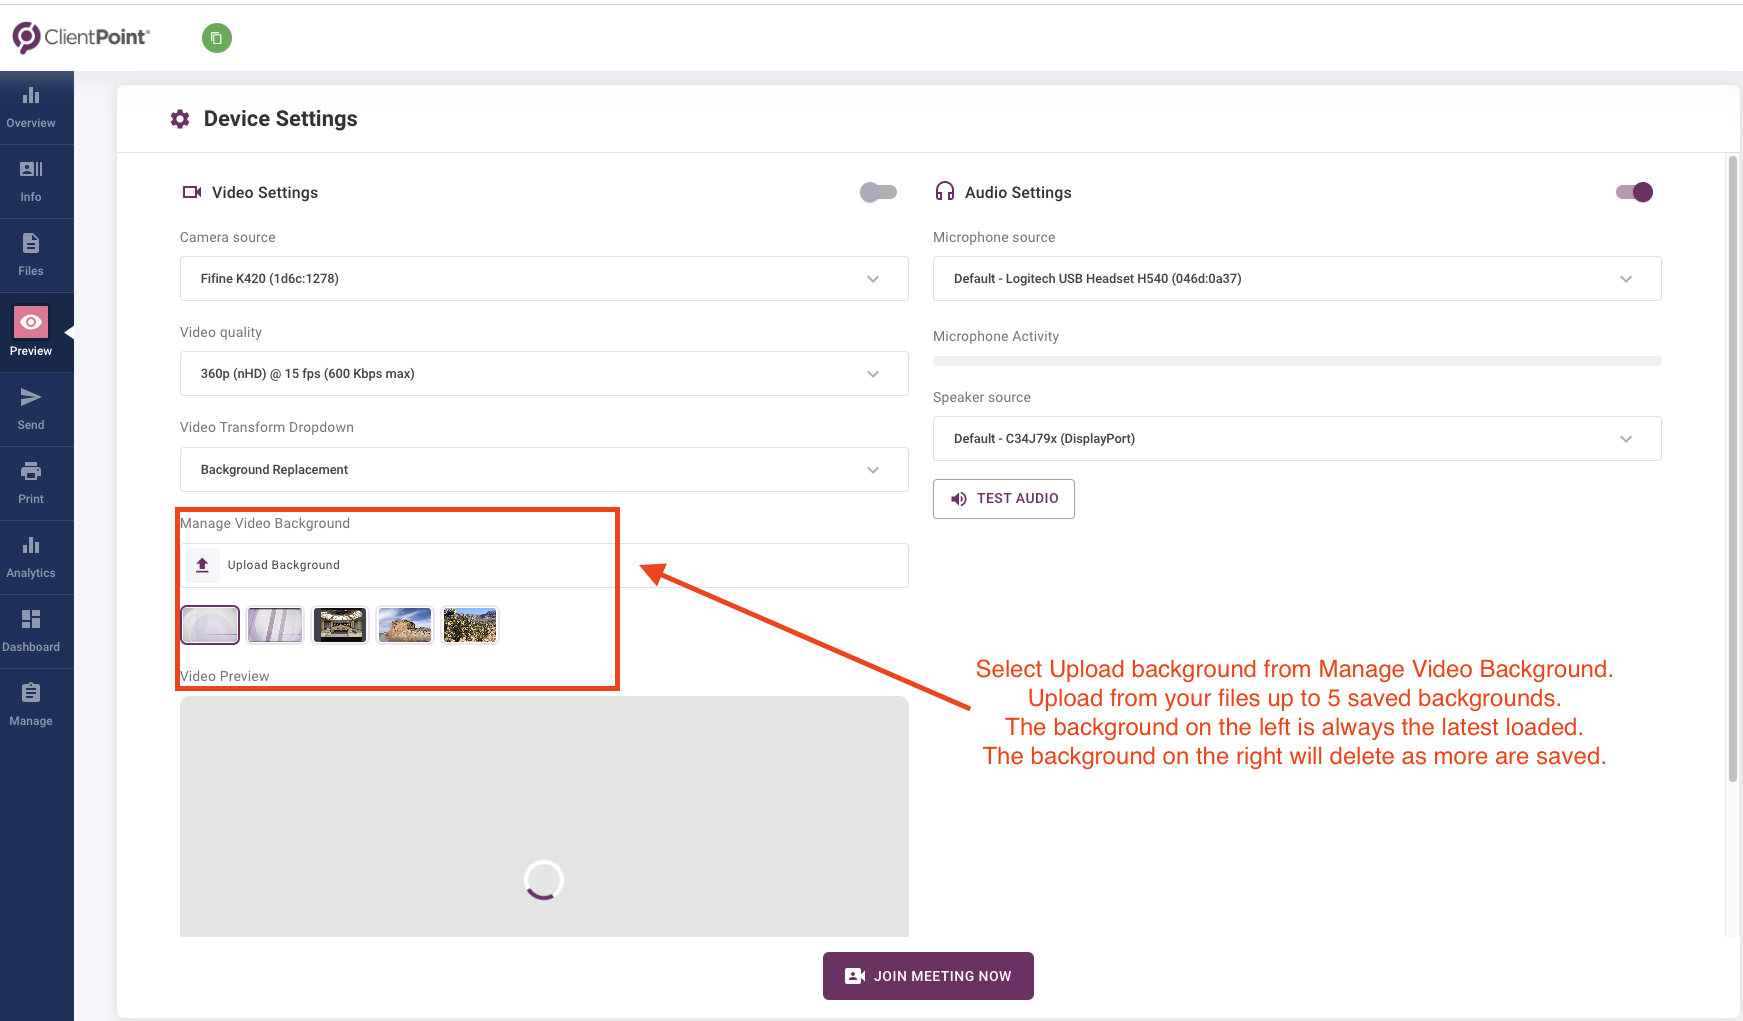The width and height of the screenshot is (1743, 1021).
Task: Toggle the green icon beside ClientPoint logo
Action: (x=216, y=37)
